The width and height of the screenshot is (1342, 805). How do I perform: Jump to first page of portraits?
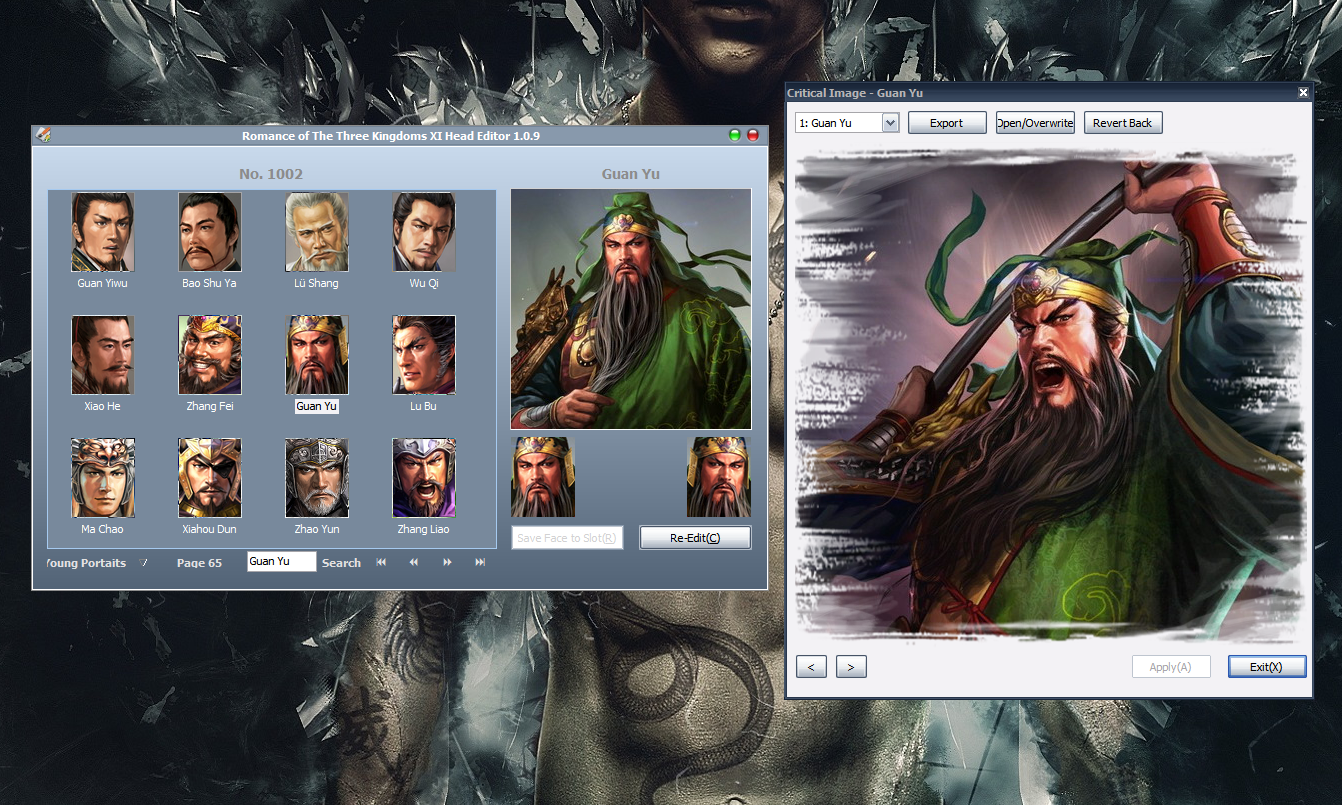[381, 562]
